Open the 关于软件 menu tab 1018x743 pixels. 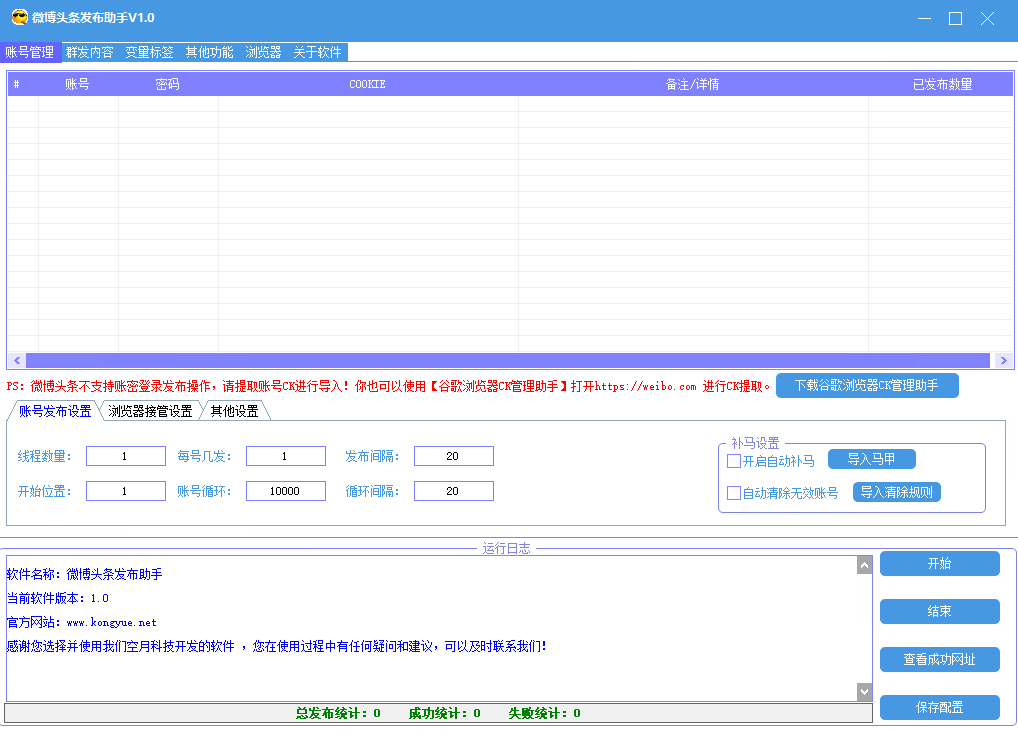(317, 52)
